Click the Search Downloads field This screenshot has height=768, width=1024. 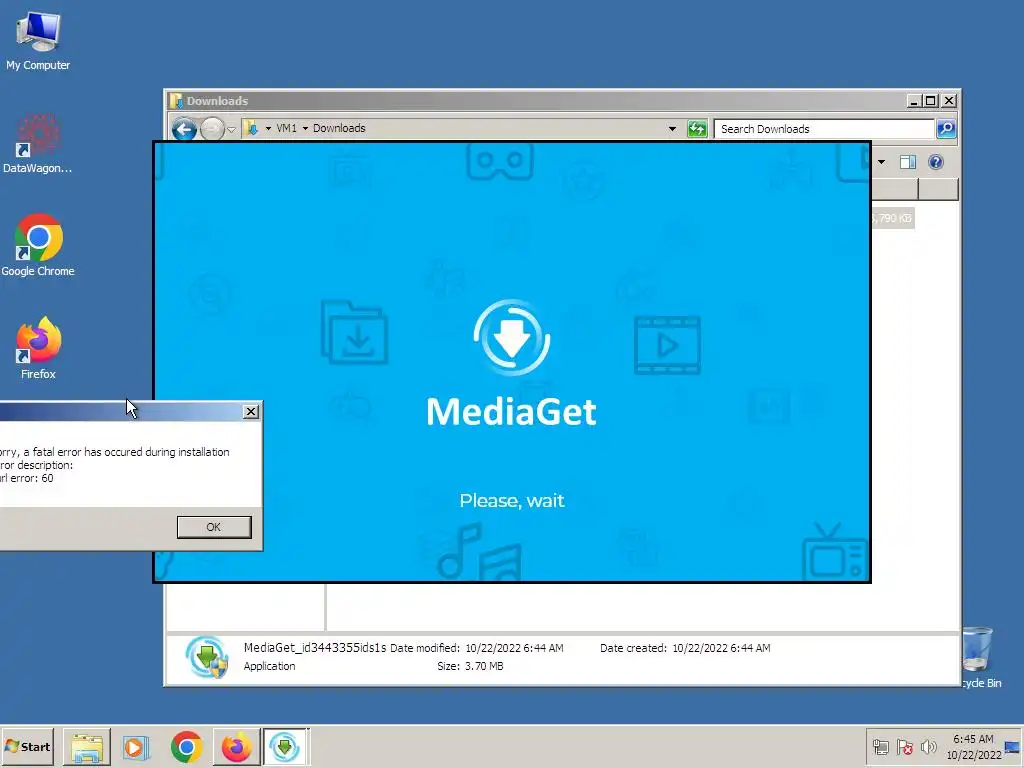point(824,129)
